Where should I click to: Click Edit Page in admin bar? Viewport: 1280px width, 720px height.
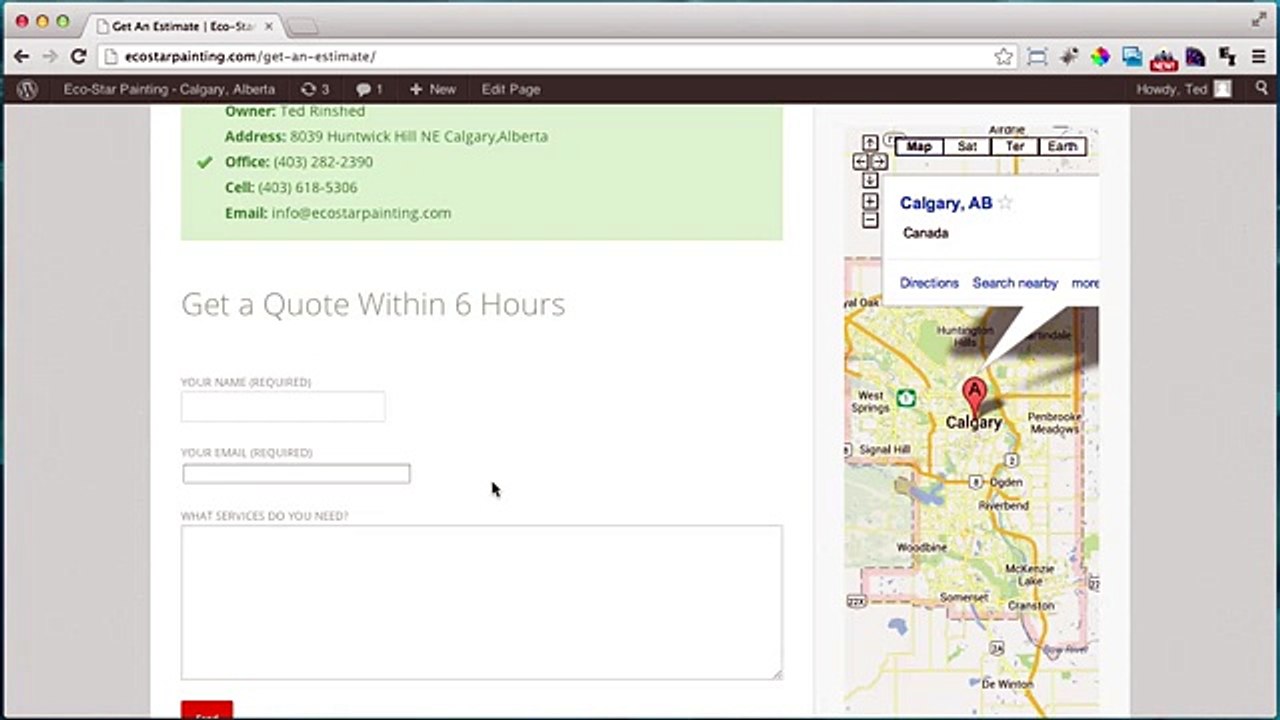(x=511, y=89)
